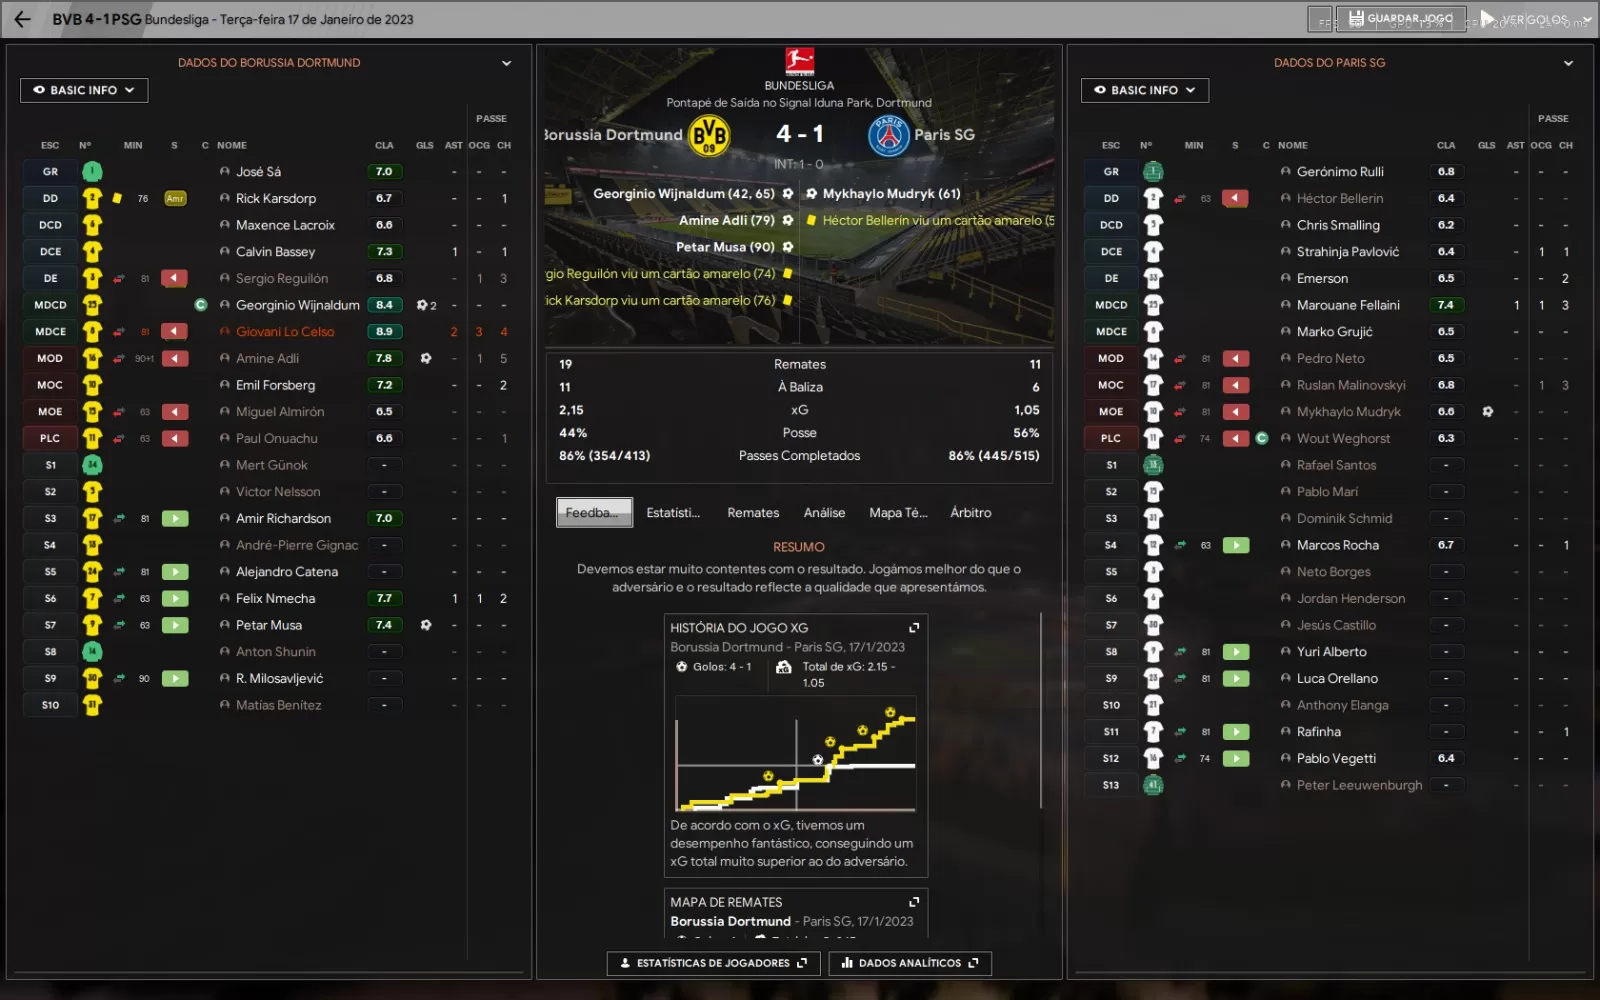The width and height of the screenshot is (1600, 1000).
Task: Open Marouane Fellaini's player profile
Action: (1348, 305)
